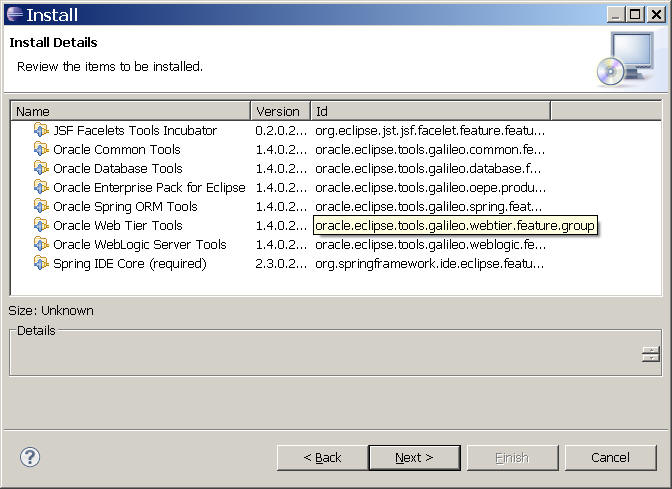The height and width of the screenshot is (489, 672).
Task: Click the Oracle Web Tier Tools icon
Action: (41, 225)
